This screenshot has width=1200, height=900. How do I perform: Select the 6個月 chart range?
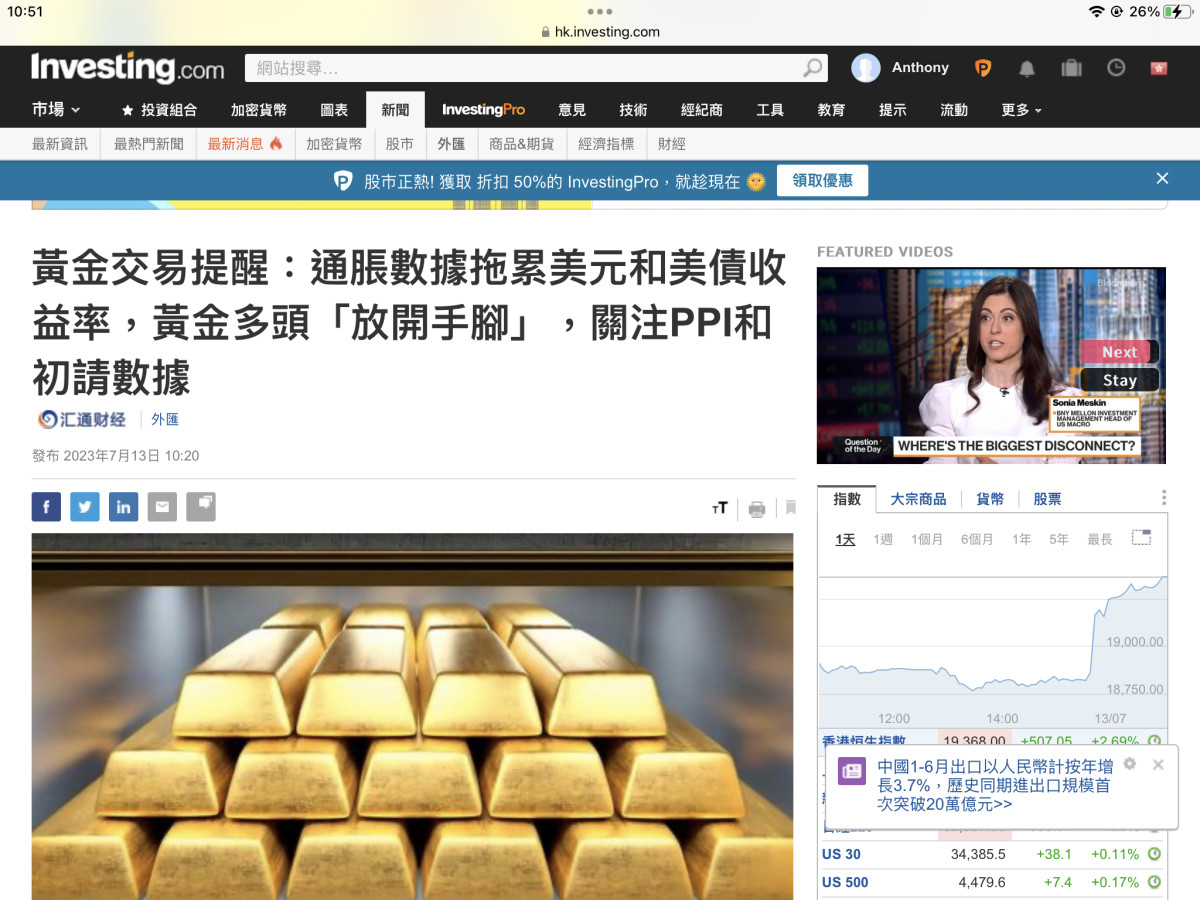[977, 539]
